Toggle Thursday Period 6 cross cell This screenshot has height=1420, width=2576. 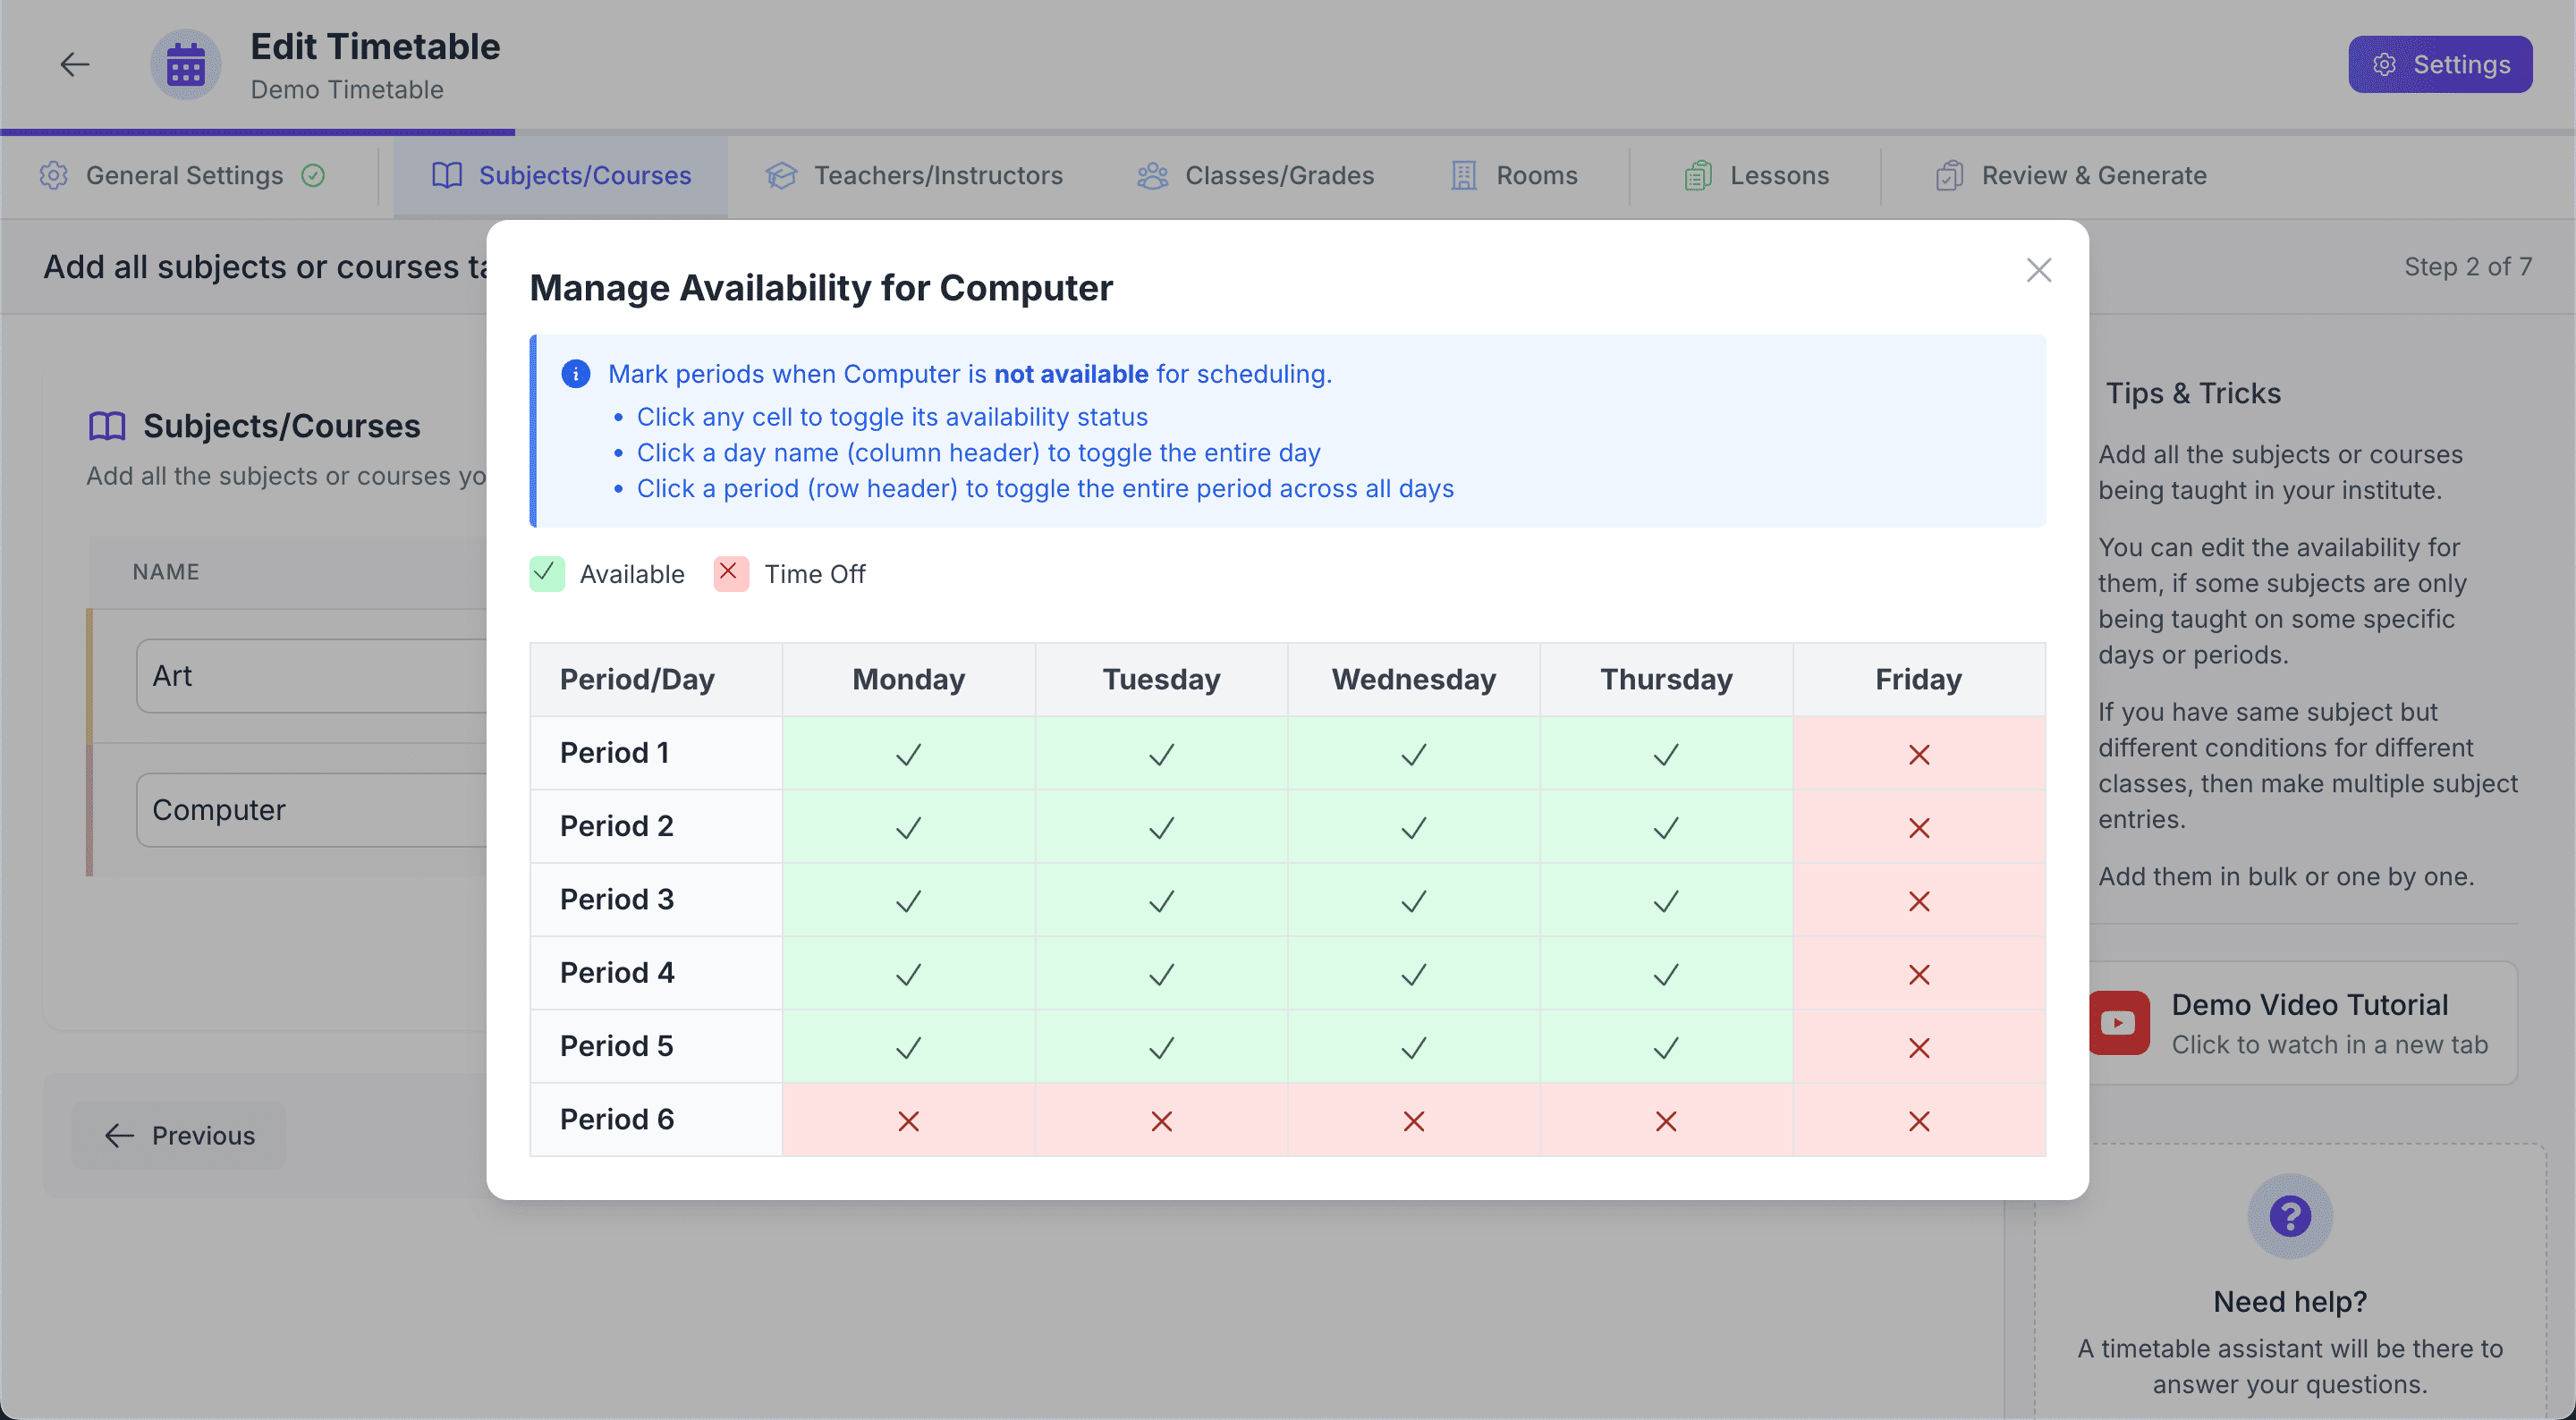coord(1666,1119)
